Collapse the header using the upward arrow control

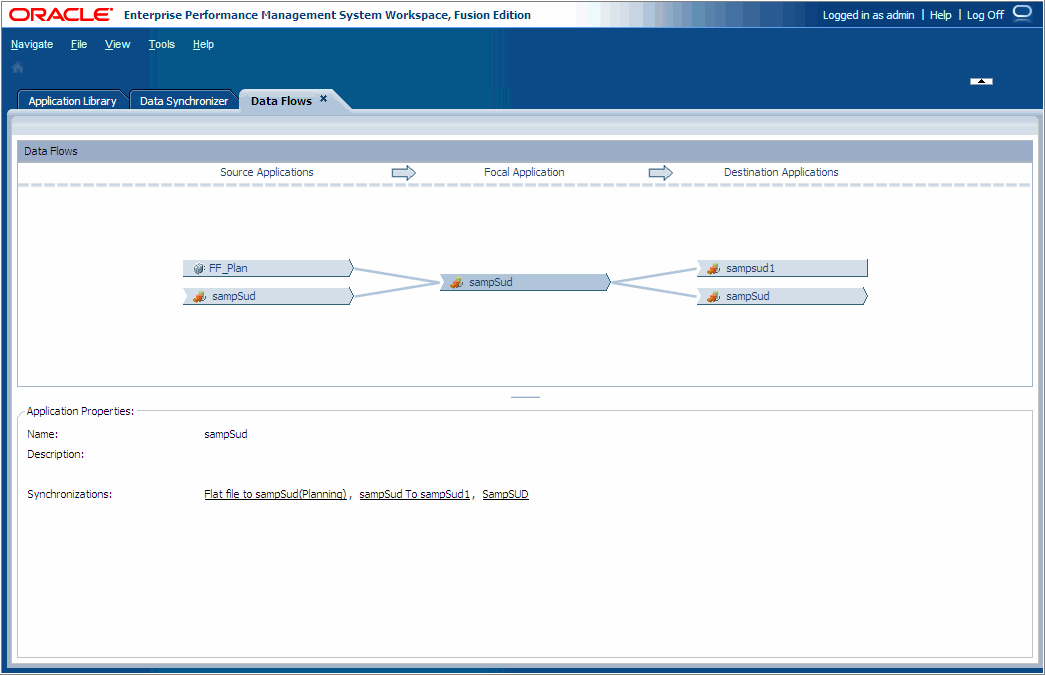(981, 80)
